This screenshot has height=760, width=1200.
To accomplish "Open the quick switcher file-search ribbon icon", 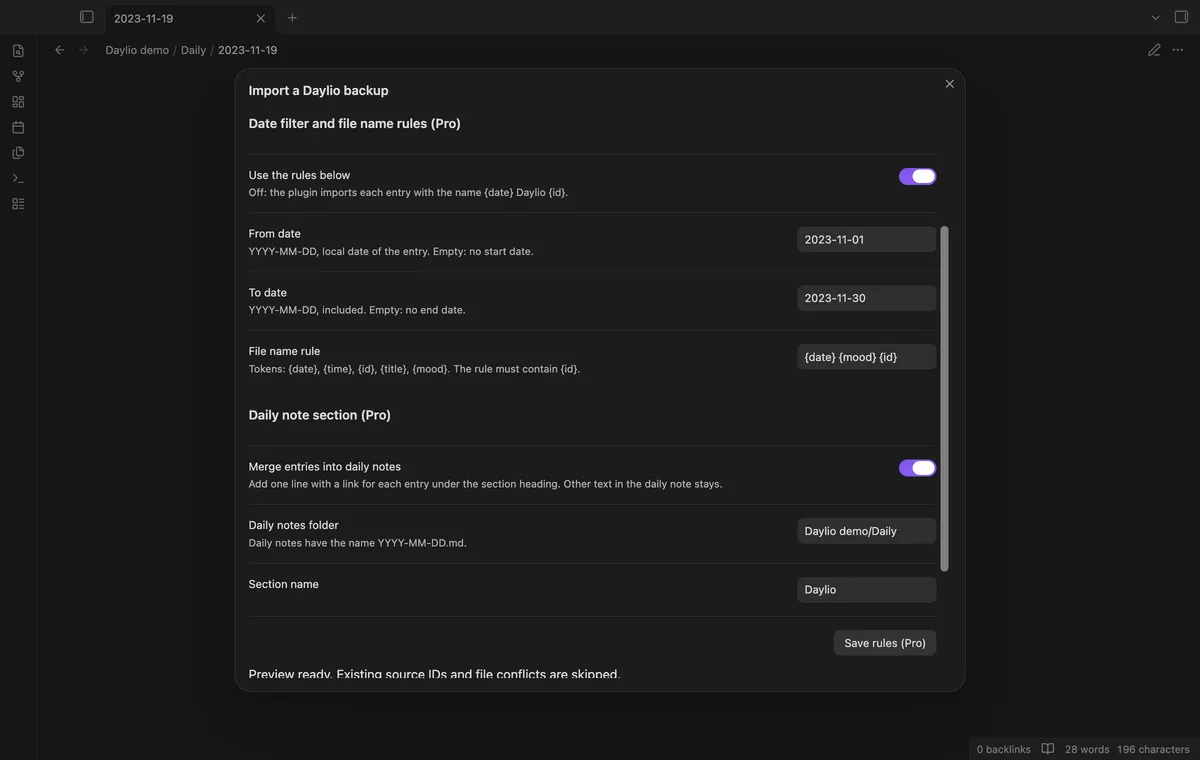I will (x=18, y=51).
